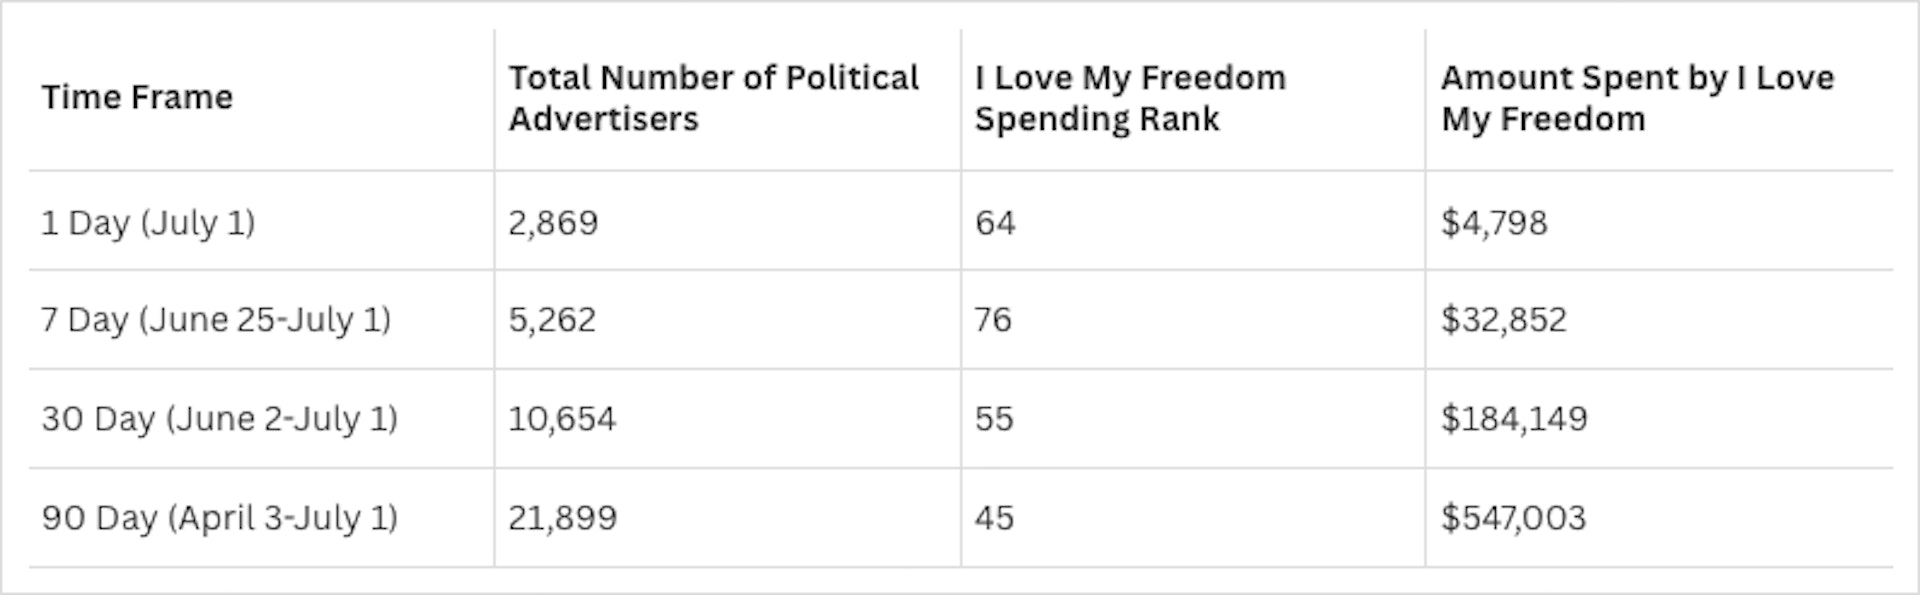The width and height of the screenshot is (1920, 595).
Task: Select the 7 Day (June 25-July 1) cell
Action: 216,320
